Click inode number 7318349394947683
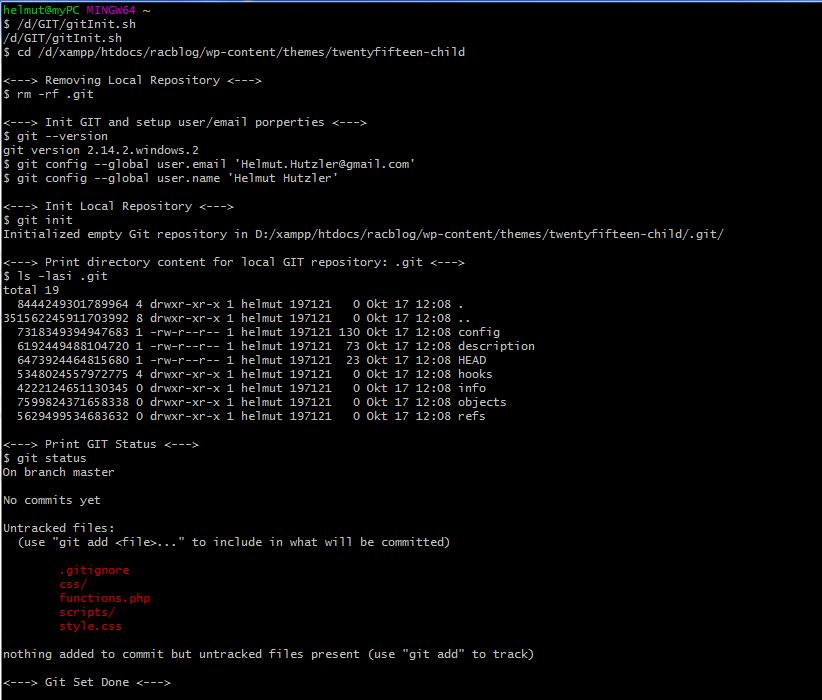The image size is (822, 700). point(73,332)
